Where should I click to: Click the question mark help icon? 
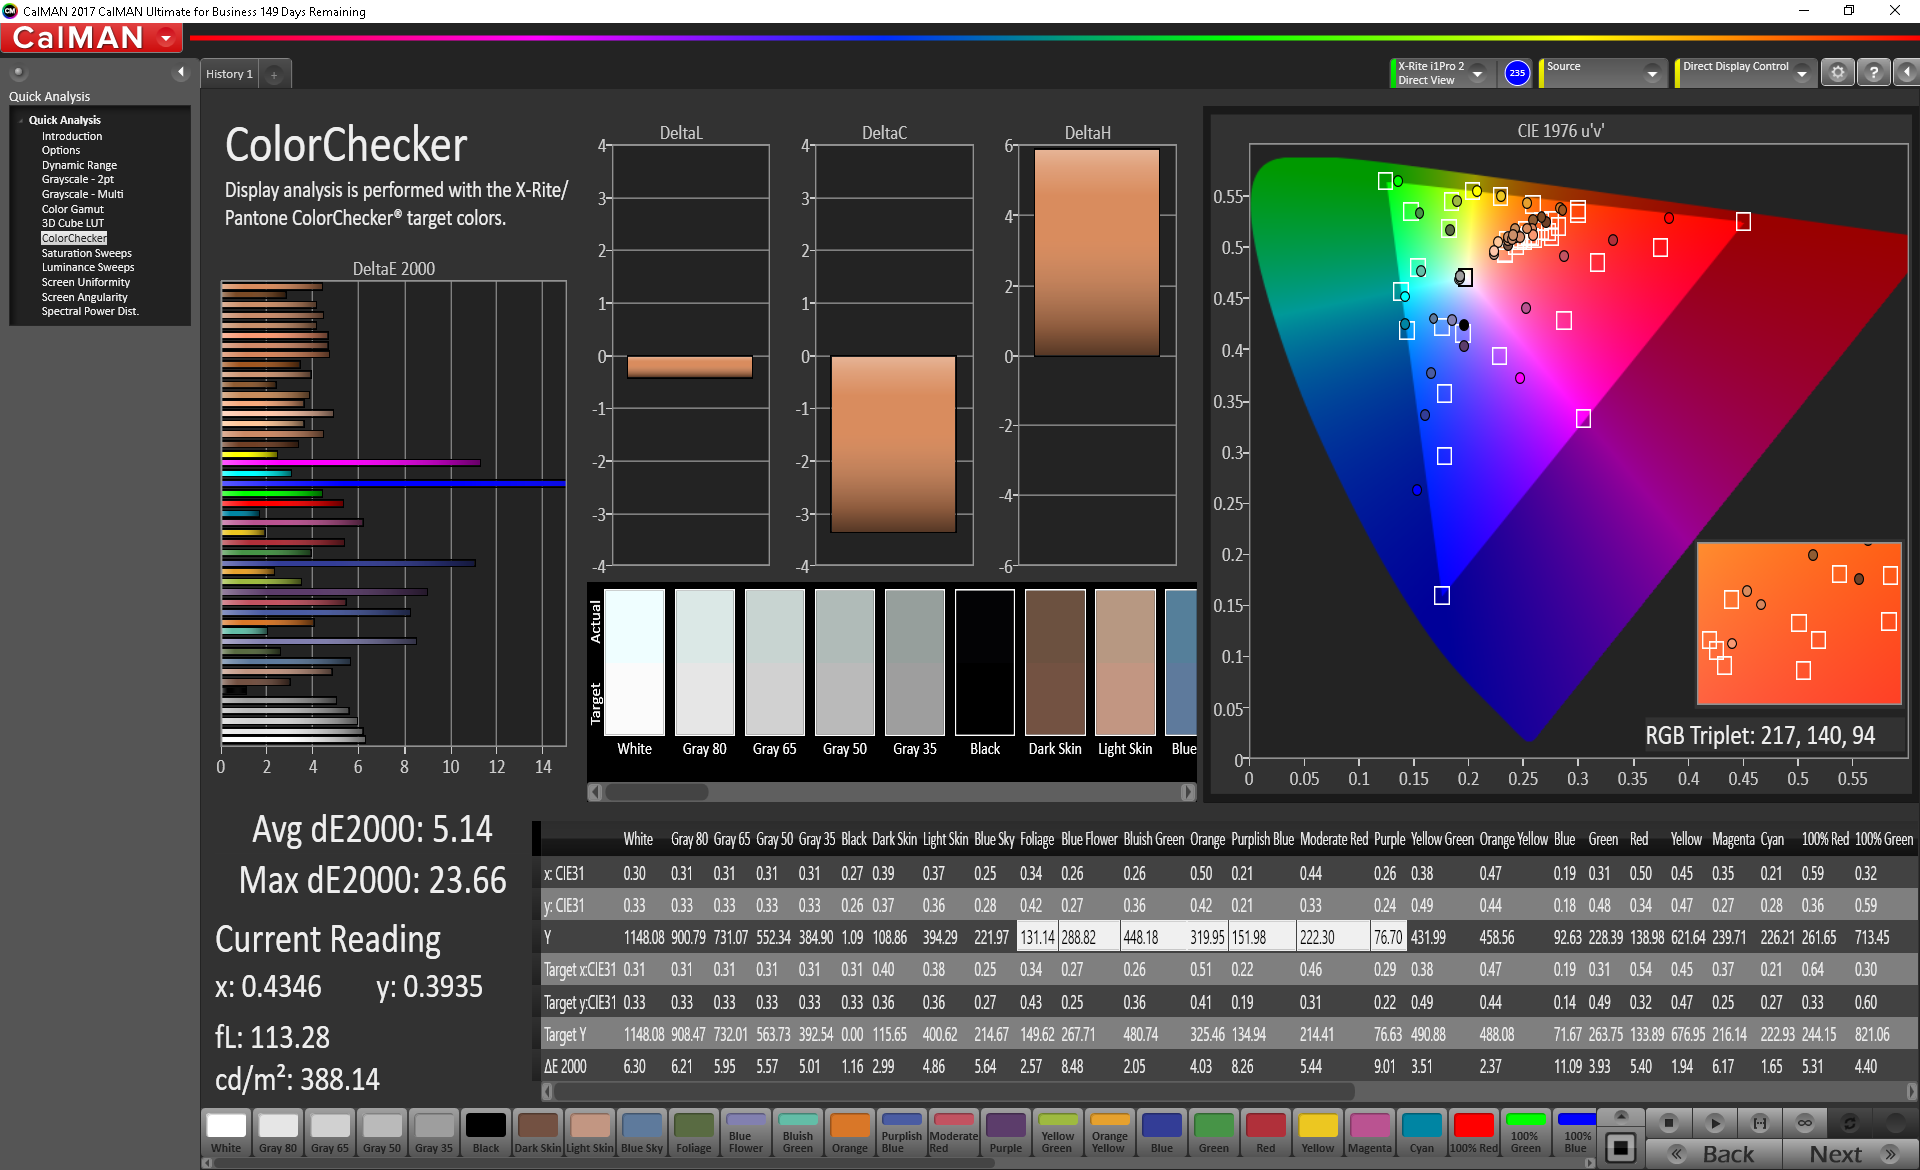(x=1873, y=73)
